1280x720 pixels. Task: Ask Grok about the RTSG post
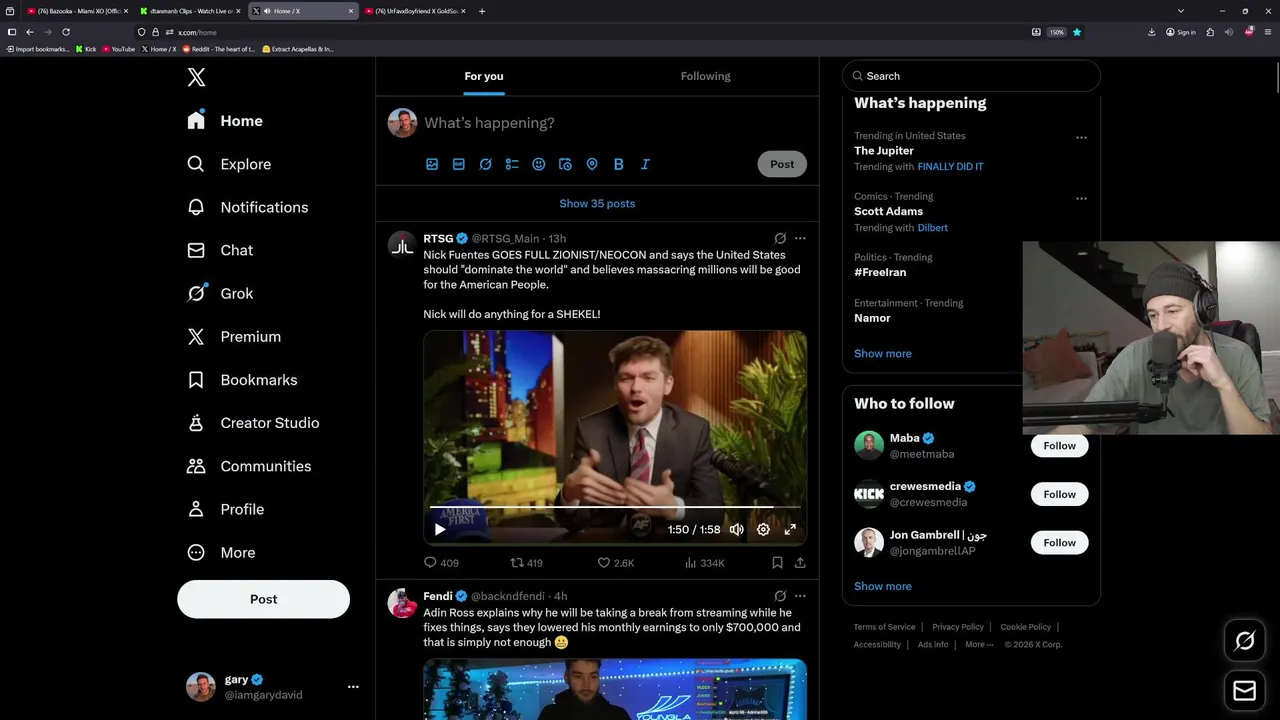point(780,239)
